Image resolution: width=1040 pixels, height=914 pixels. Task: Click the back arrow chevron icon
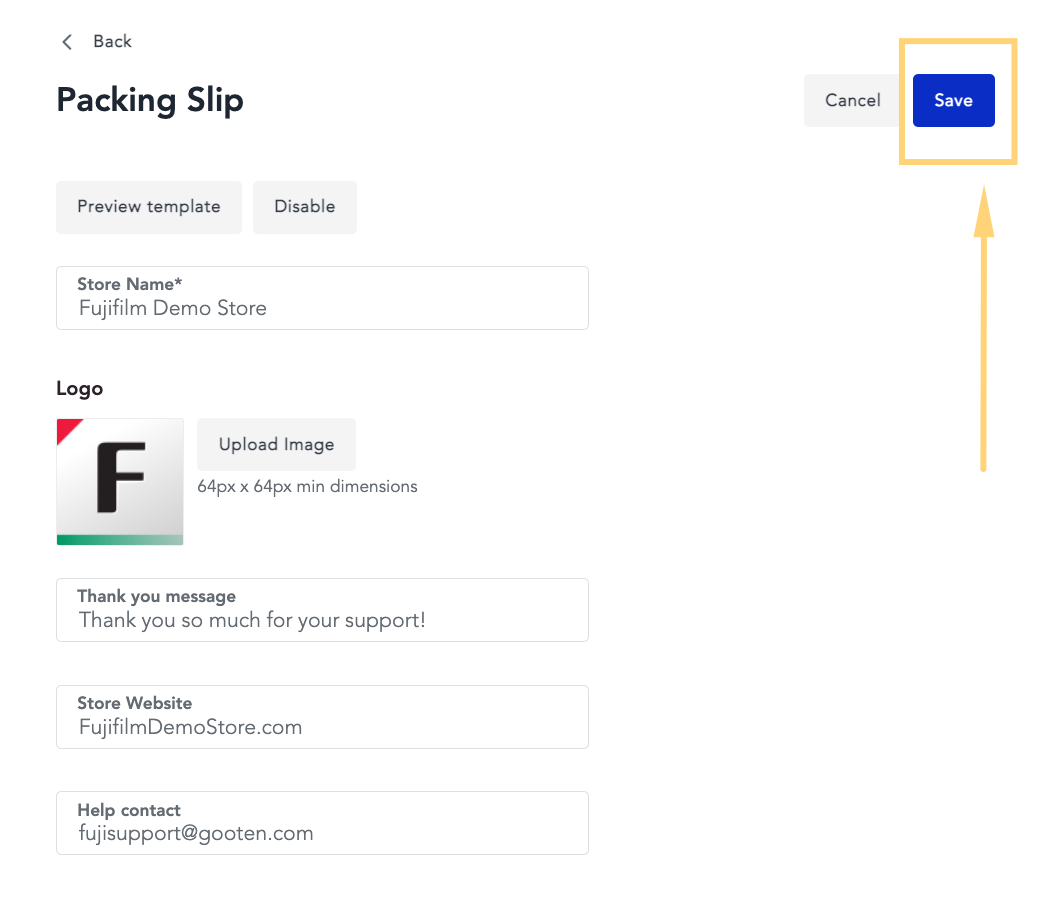67,42
